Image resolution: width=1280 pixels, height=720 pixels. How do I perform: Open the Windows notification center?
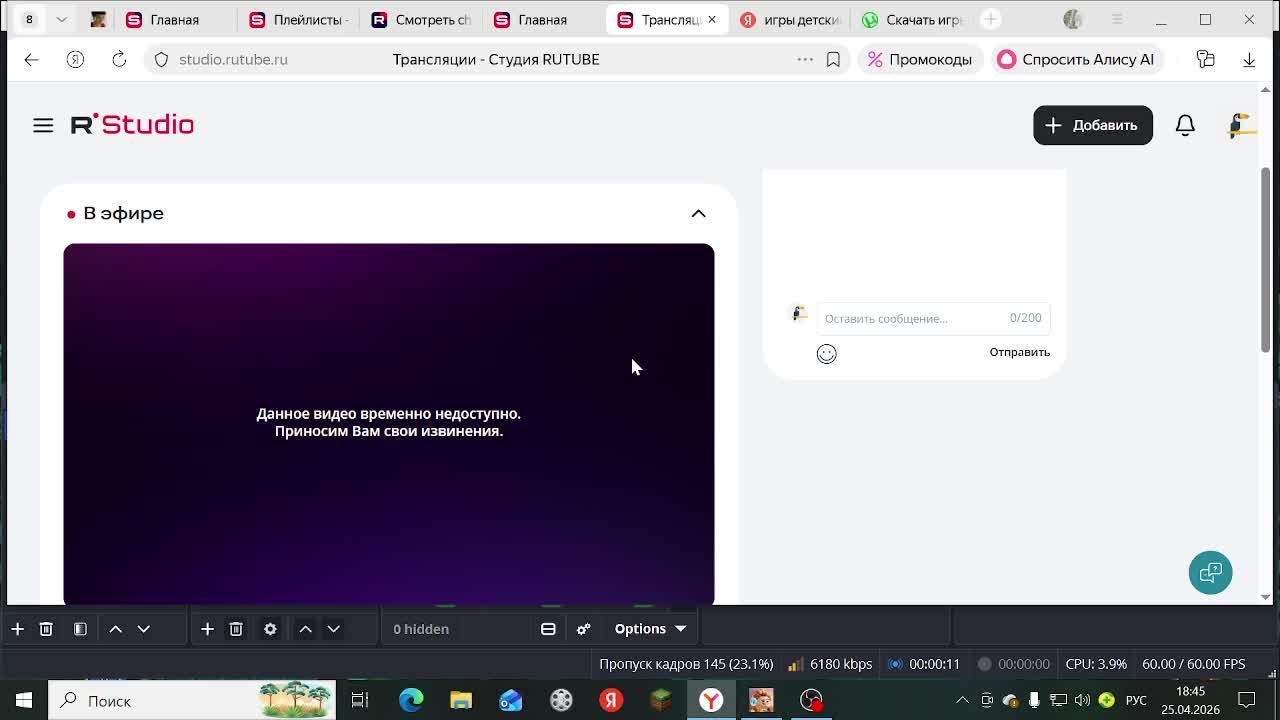coord(1247,700)
